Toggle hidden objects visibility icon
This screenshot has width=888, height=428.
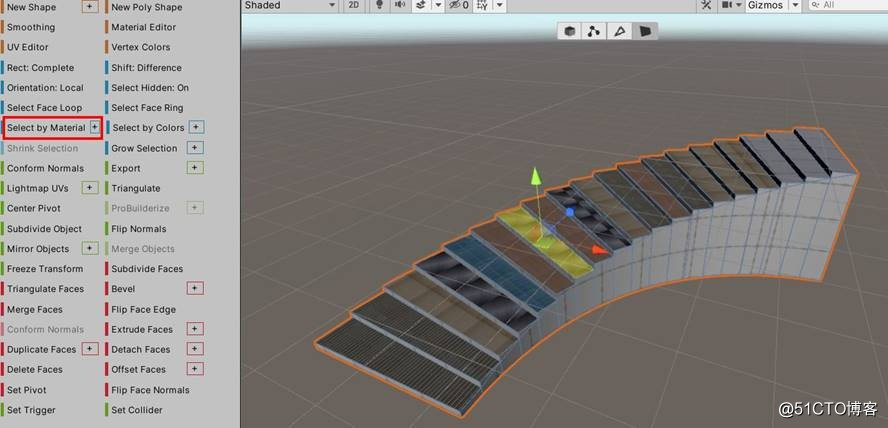[x=458, y=5]
